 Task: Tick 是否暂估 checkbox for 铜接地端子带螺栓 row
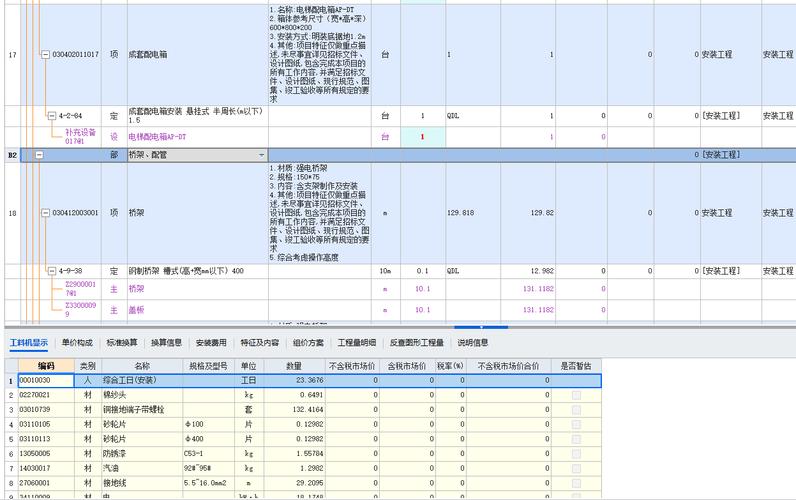pyautogui.click(x=576, y=410)
